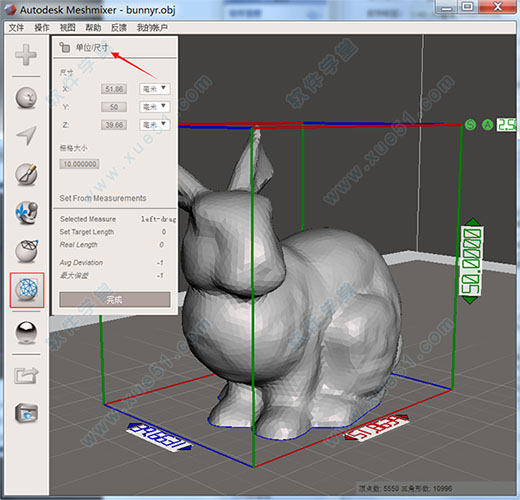
Task: Click the Z size field 39.66
Action: [x=114, y=125]
